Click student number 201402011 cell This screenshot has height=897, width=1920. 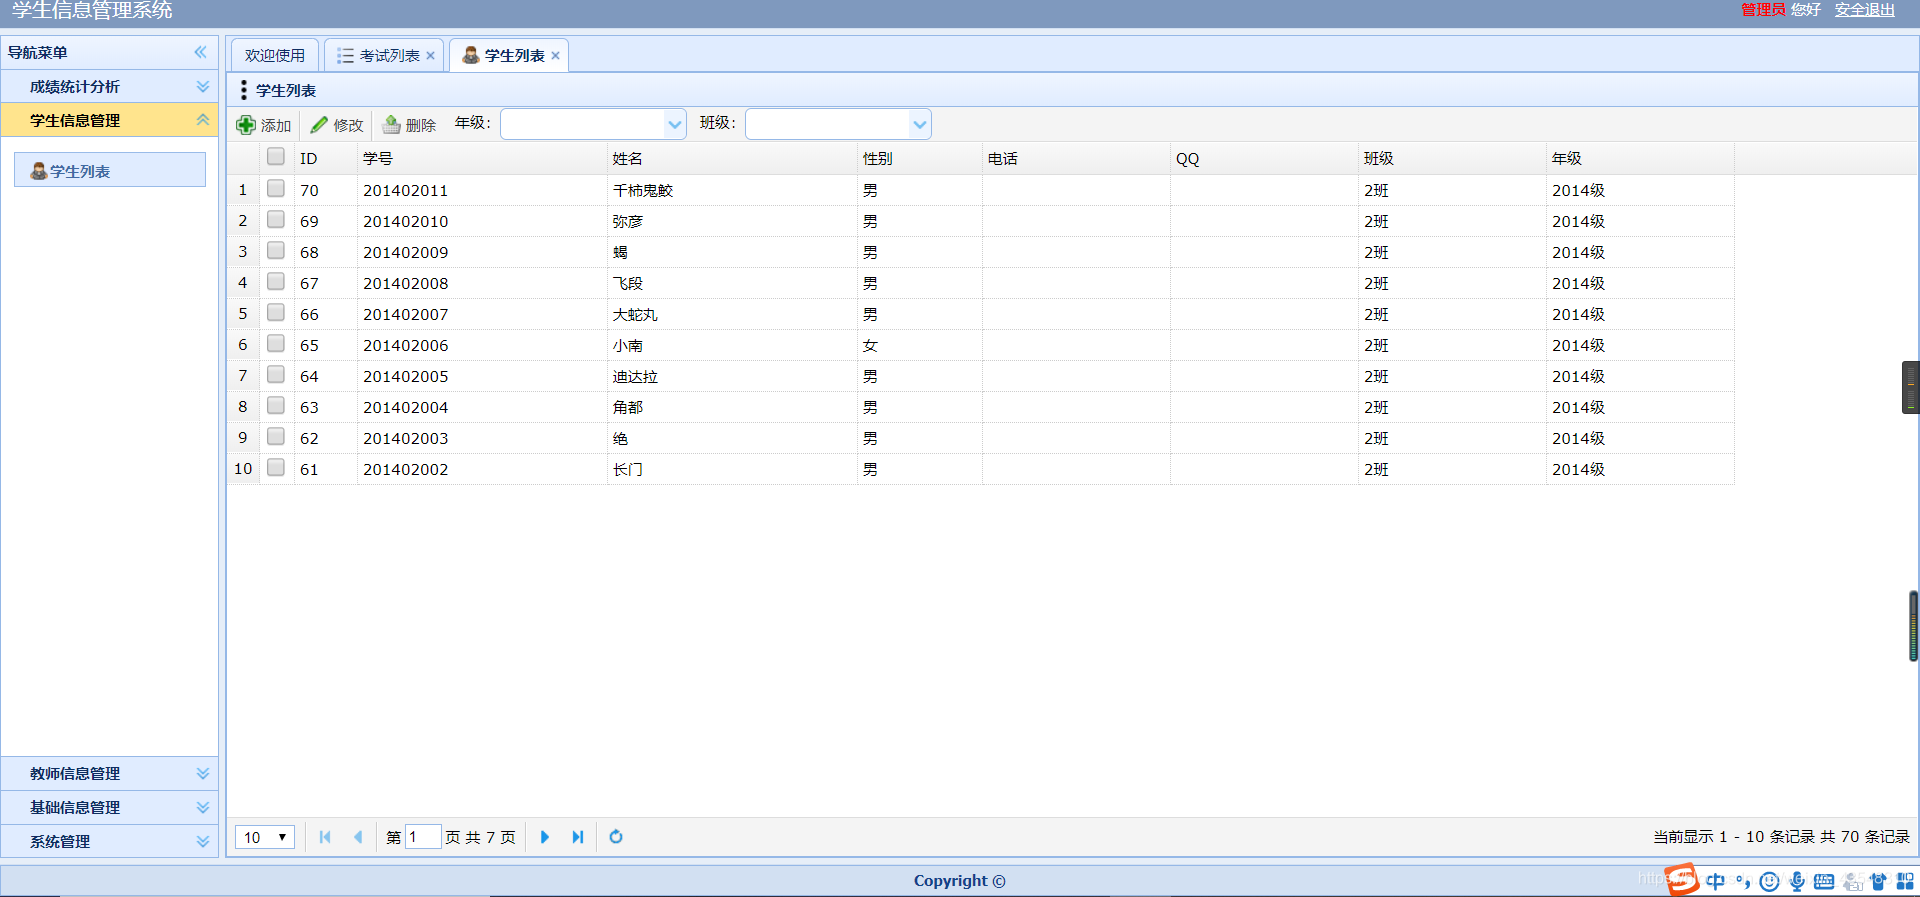pyautogui.click(x=482, y=190)
